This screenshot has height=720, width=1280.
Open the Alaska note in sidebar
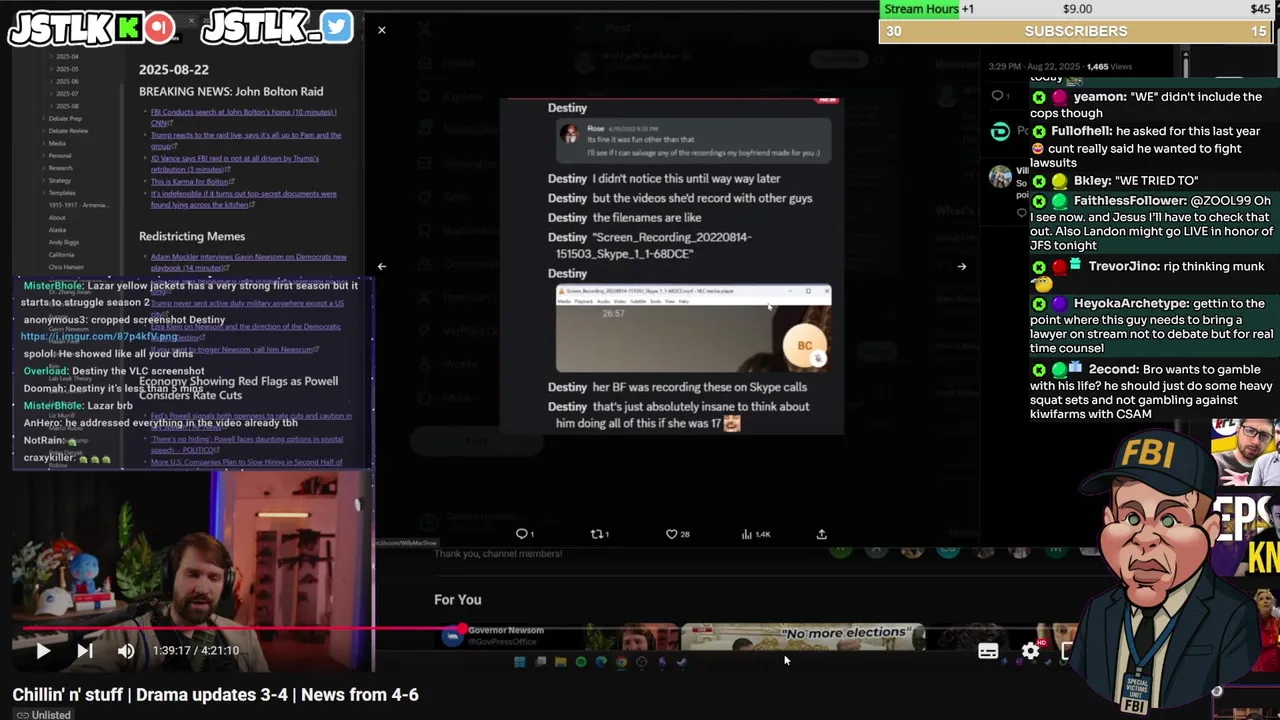coord(57,229)
